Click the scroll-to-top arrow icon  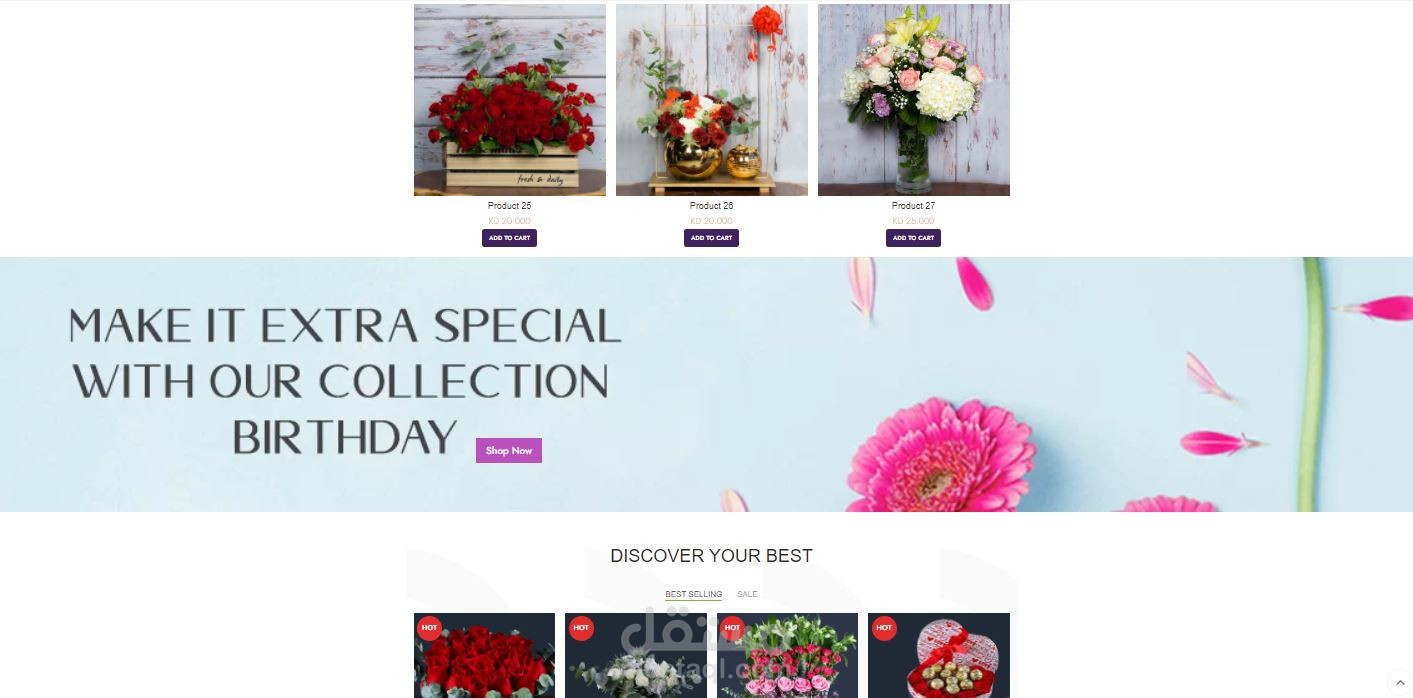coord(1398,683)
